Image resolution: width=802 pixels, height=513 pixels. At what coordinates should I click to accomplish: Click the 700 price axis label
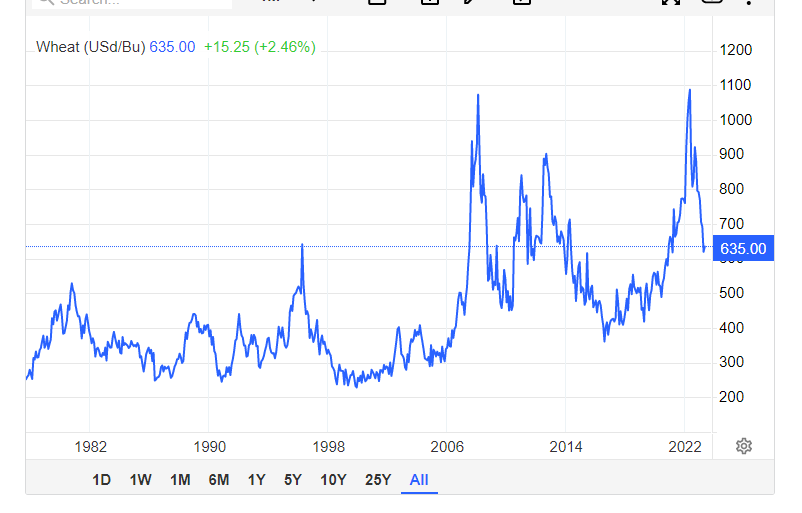731,224
